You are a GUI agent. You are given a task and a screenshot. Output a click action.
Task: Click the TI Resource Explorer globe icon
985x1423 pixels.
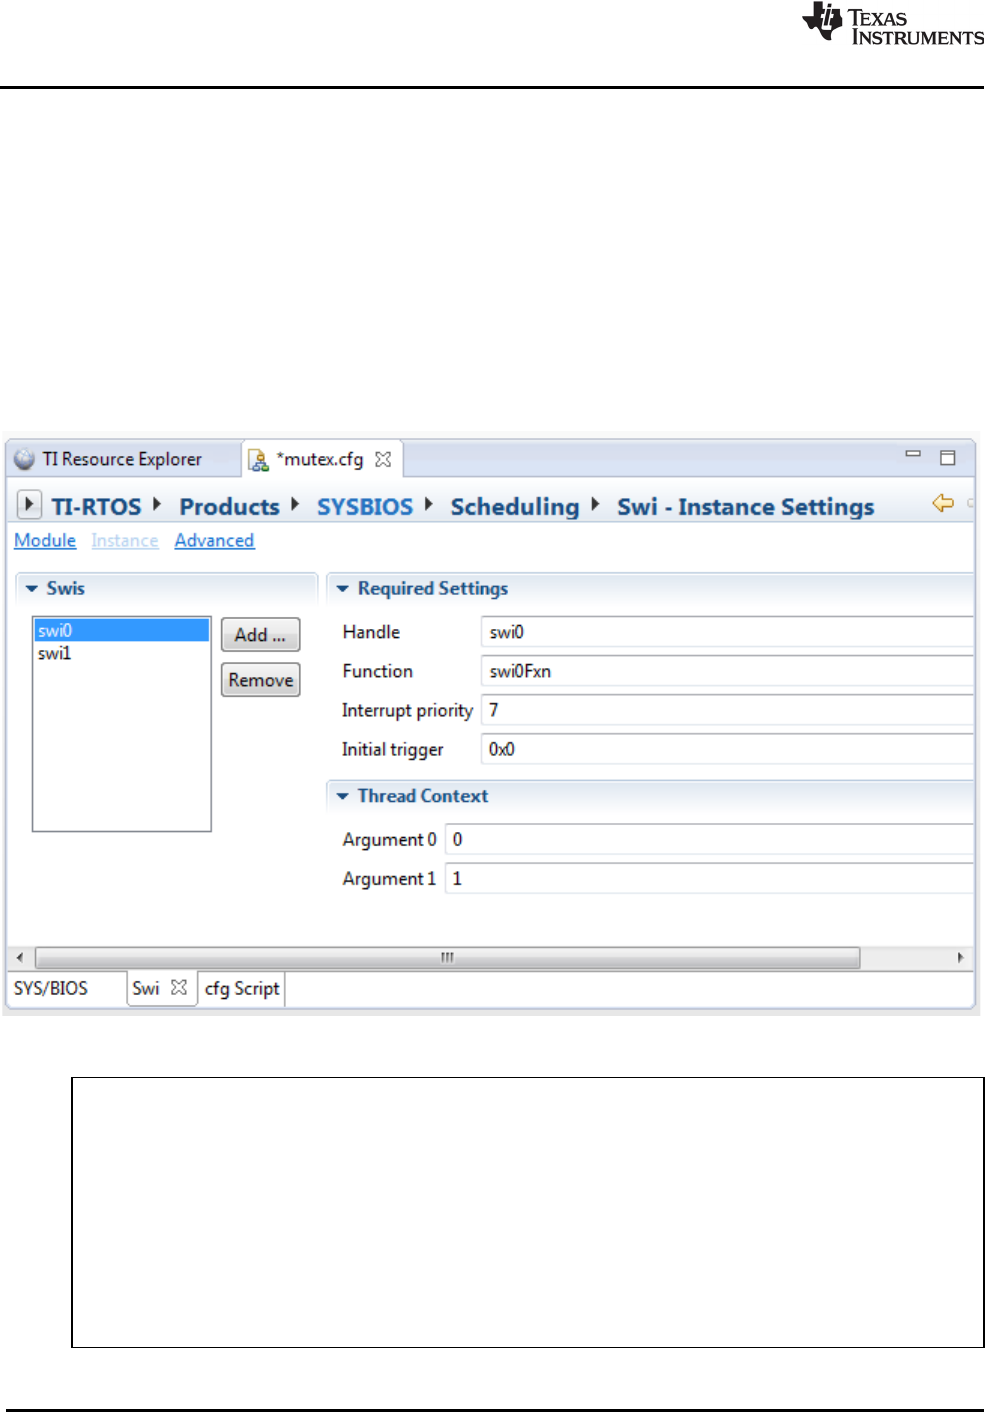point(25,459)
